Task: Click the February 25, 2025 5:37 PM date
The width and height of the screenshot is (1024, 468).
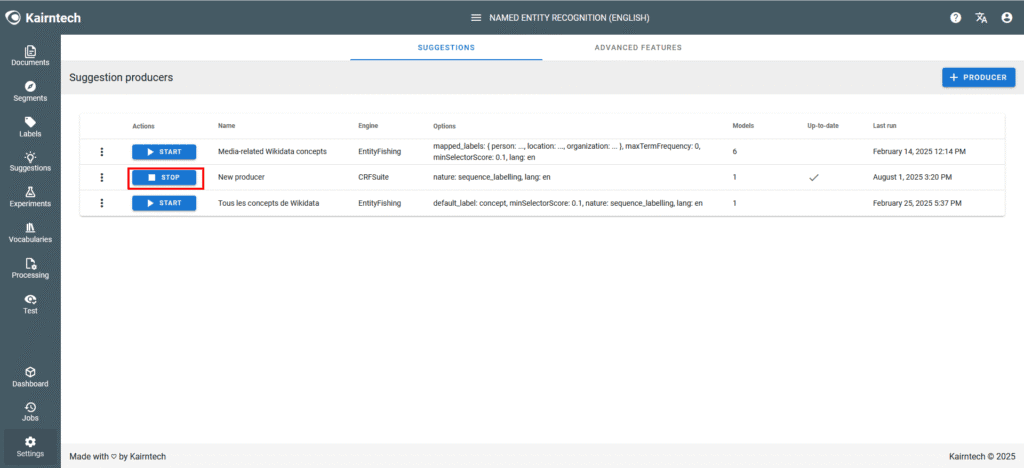Action: 917,203
